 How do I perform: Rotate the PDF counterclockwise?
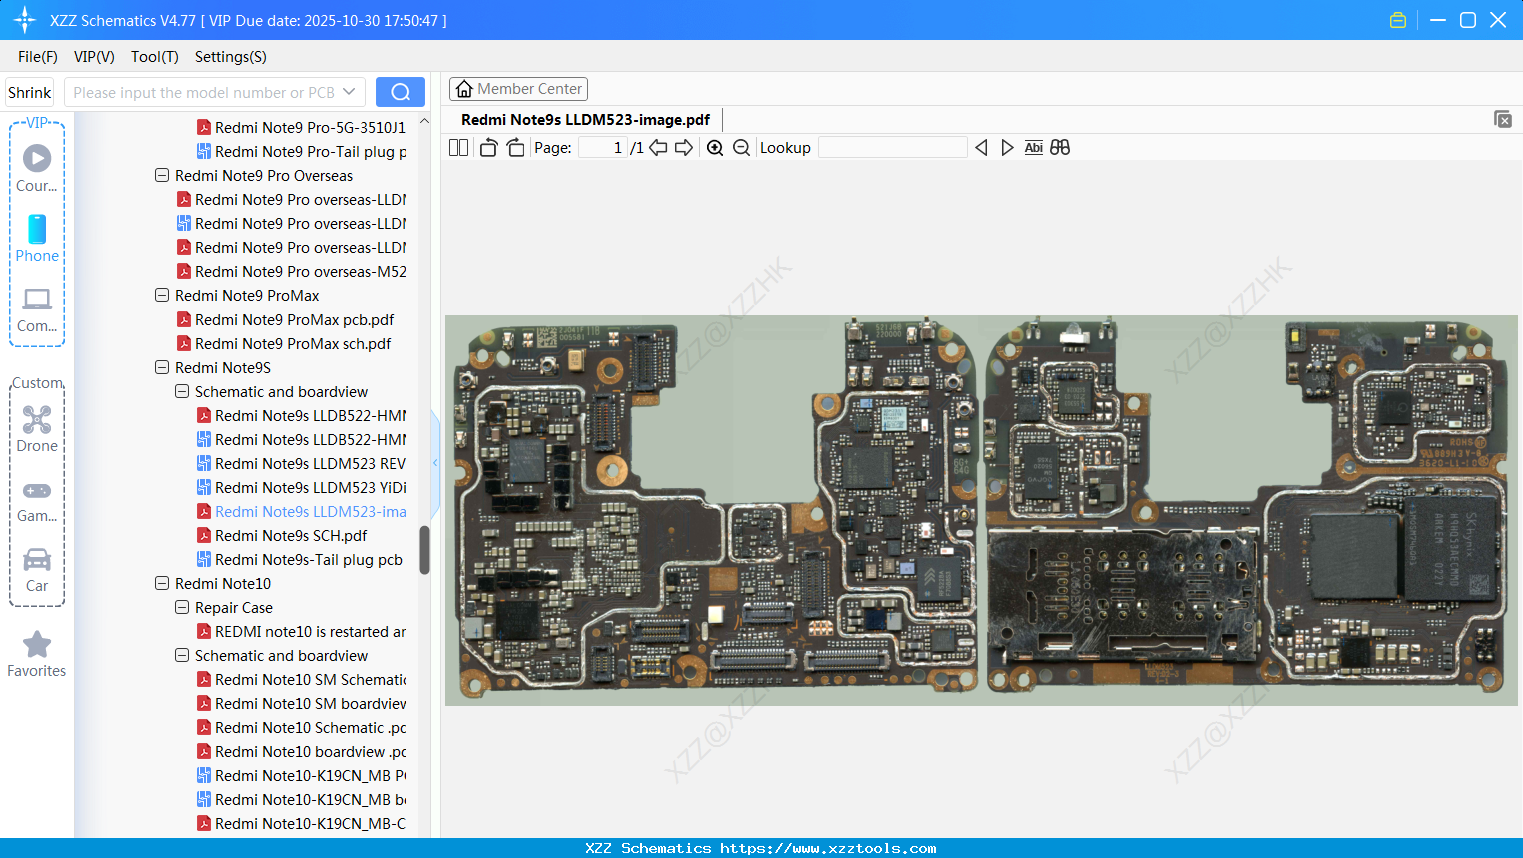point(487,147)
